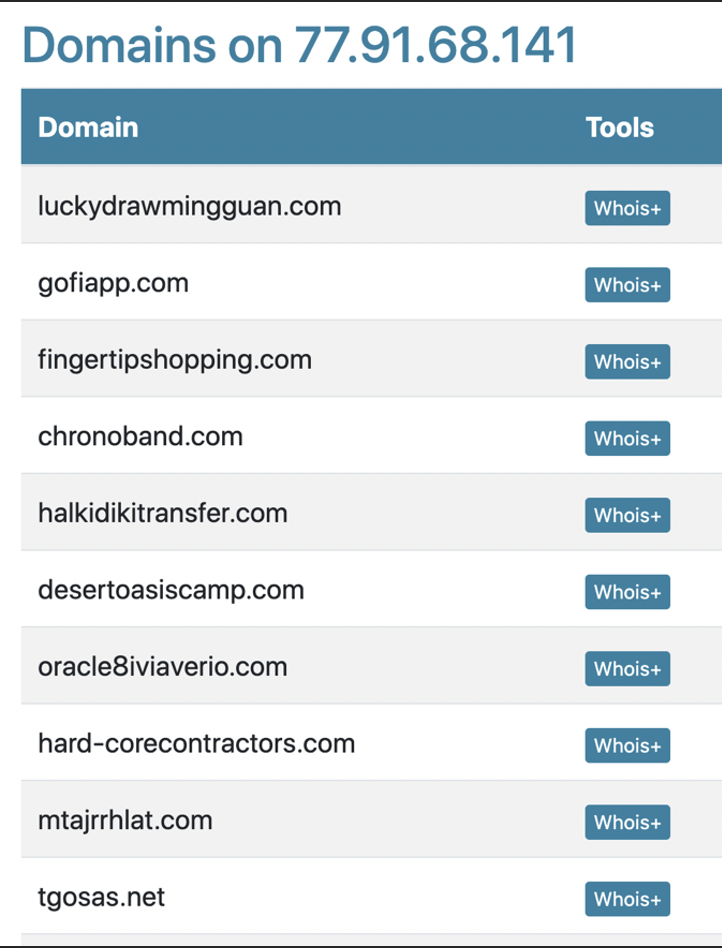Click the halkidikitransfer.com entry
722x948 pixels.
pyautogui.click(x=163, y=513)
